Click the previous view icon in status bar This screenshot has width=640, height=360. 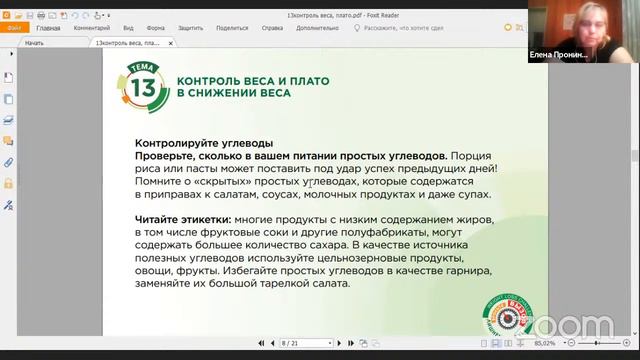363,343
